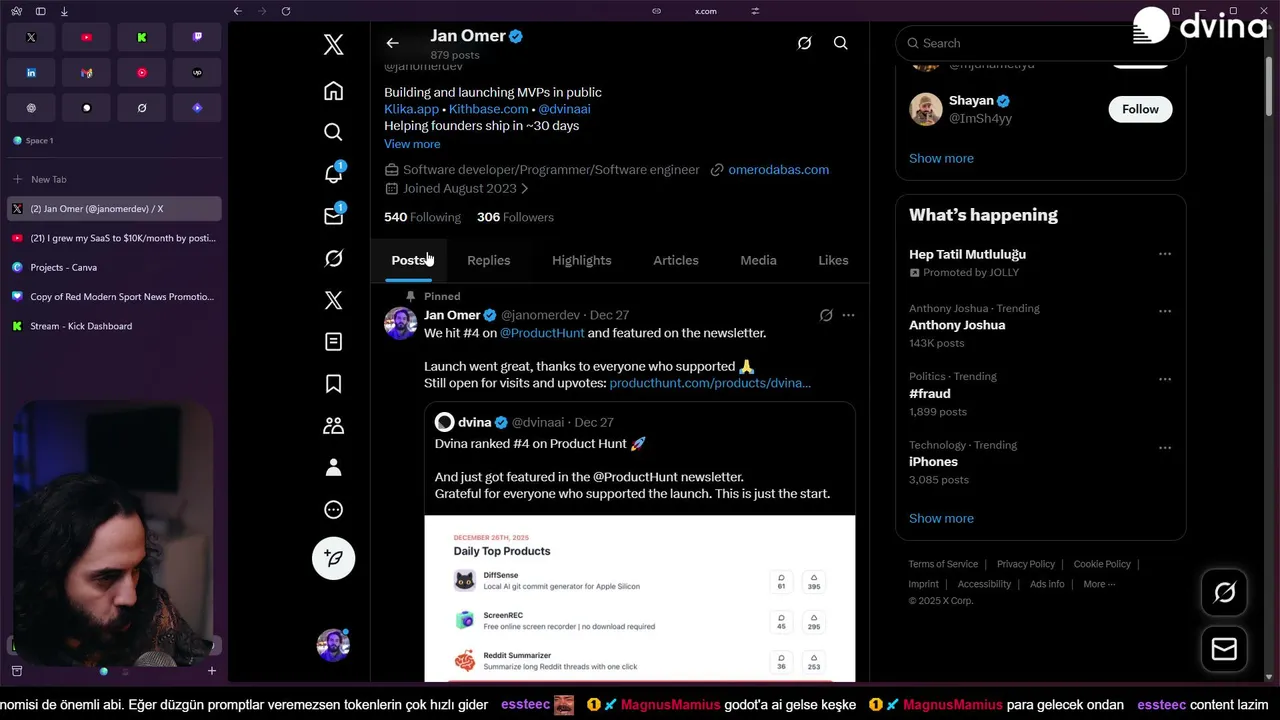Image resolution: width=1280 pixels, height=720 pixels.
Task: Open the Twitch pinned site tile
Action: coord(197,38)
